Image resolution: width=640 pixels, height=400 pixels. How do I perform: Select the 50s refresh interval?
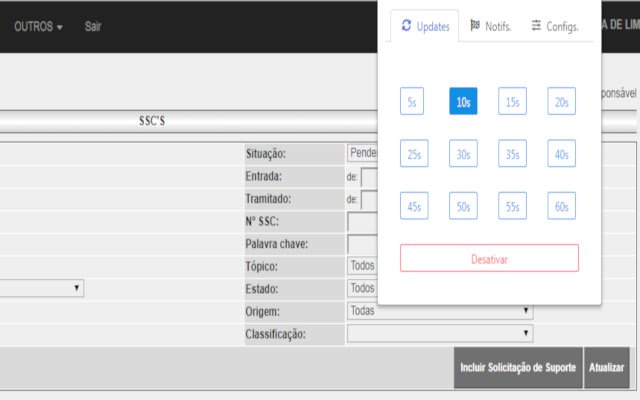click(x=463, y=206)
